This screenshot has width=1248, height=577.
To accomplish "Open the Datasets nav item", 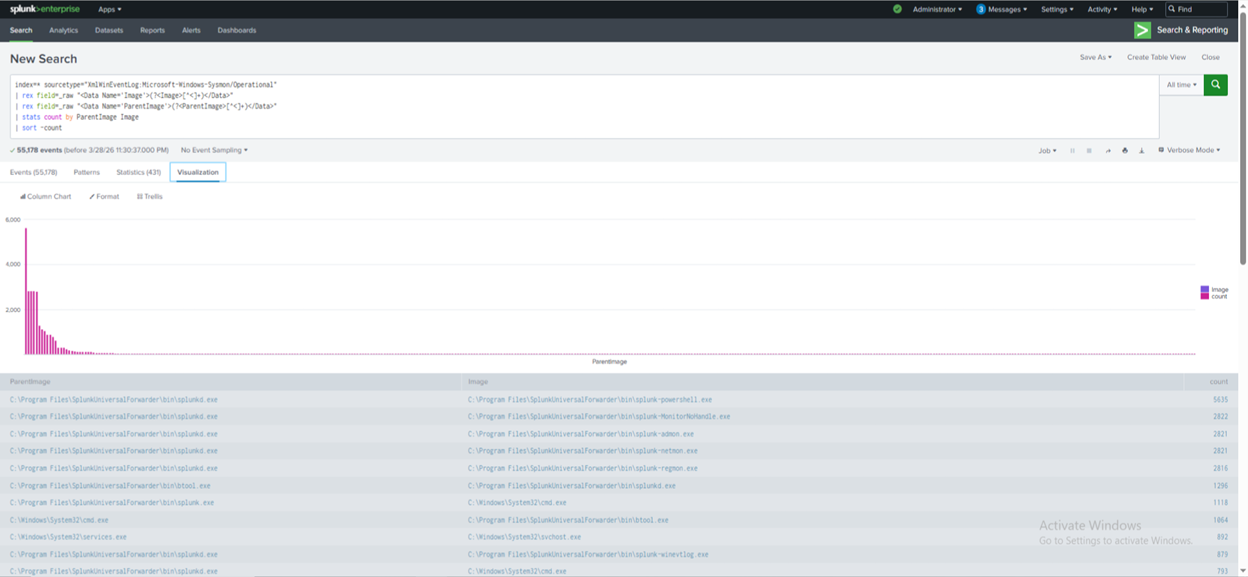I will click(x=109, y=30).
